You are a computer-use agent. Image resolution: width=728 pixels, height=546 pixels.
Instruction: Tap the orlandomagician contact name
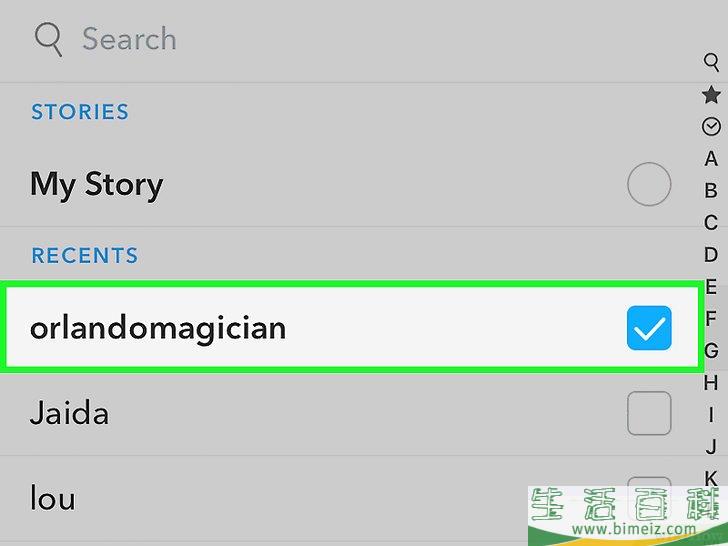coord(158,329)
